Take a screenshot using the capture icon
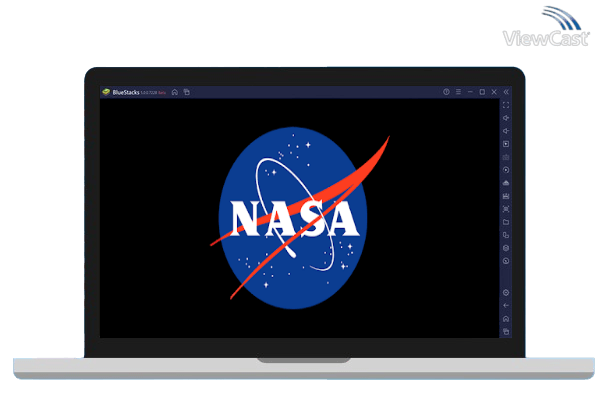 pos(506,209)
